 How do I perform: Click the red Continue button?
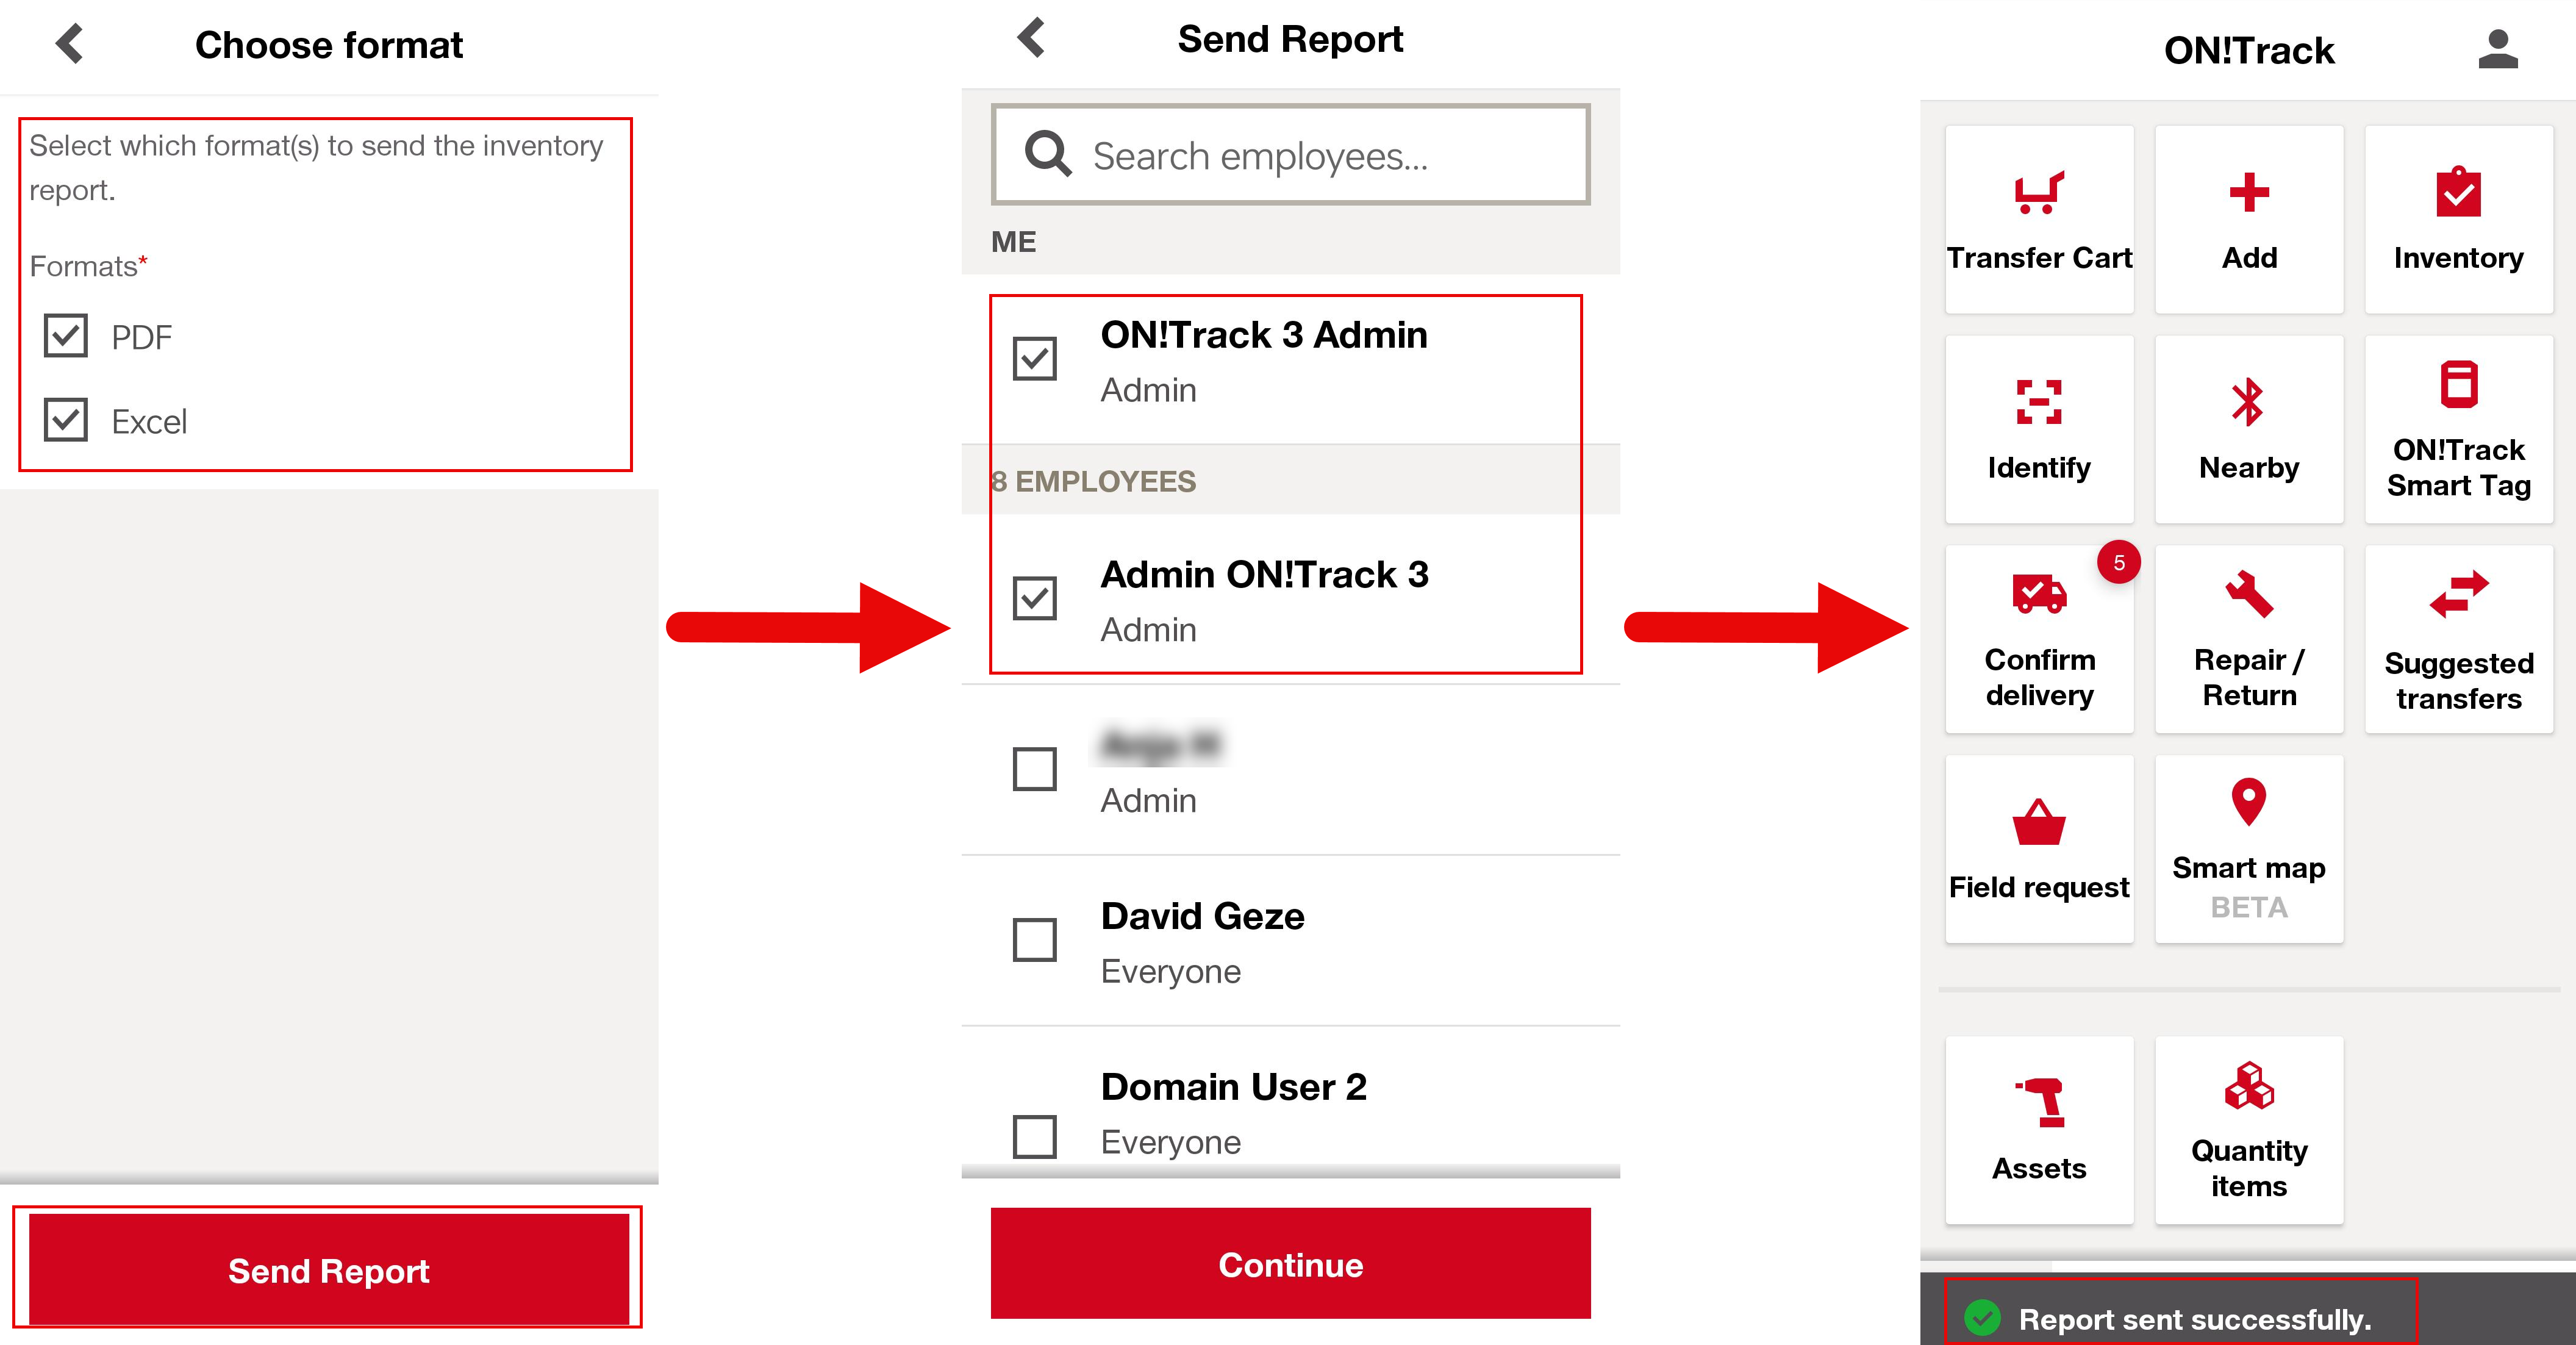[1290, 1263]
